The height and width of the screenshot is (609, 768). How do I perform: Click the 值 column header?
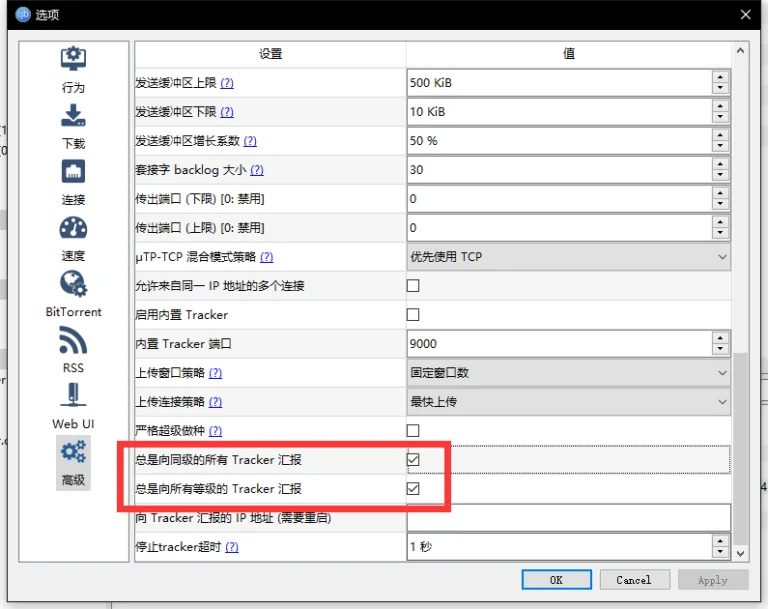tap(568, 54)
